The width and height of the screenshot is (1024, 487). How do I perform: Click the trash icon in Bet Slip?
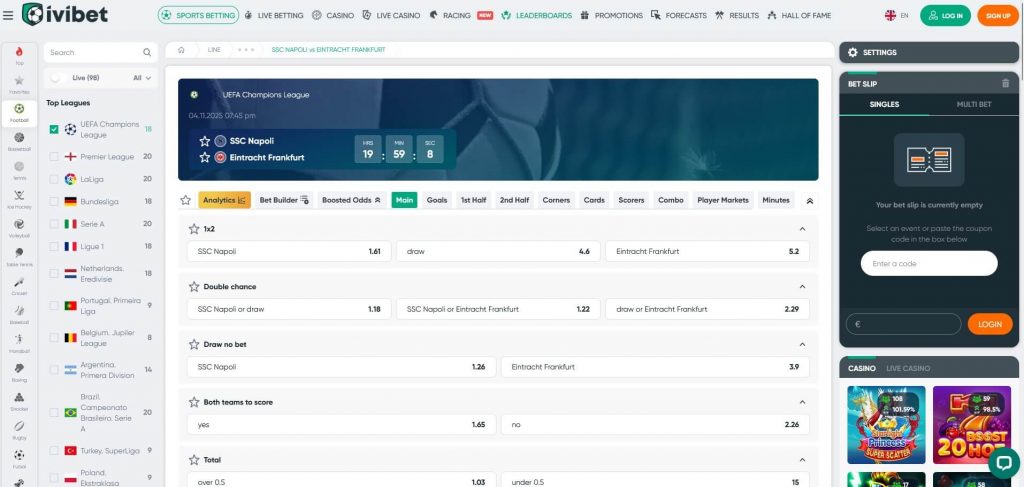1005,84
